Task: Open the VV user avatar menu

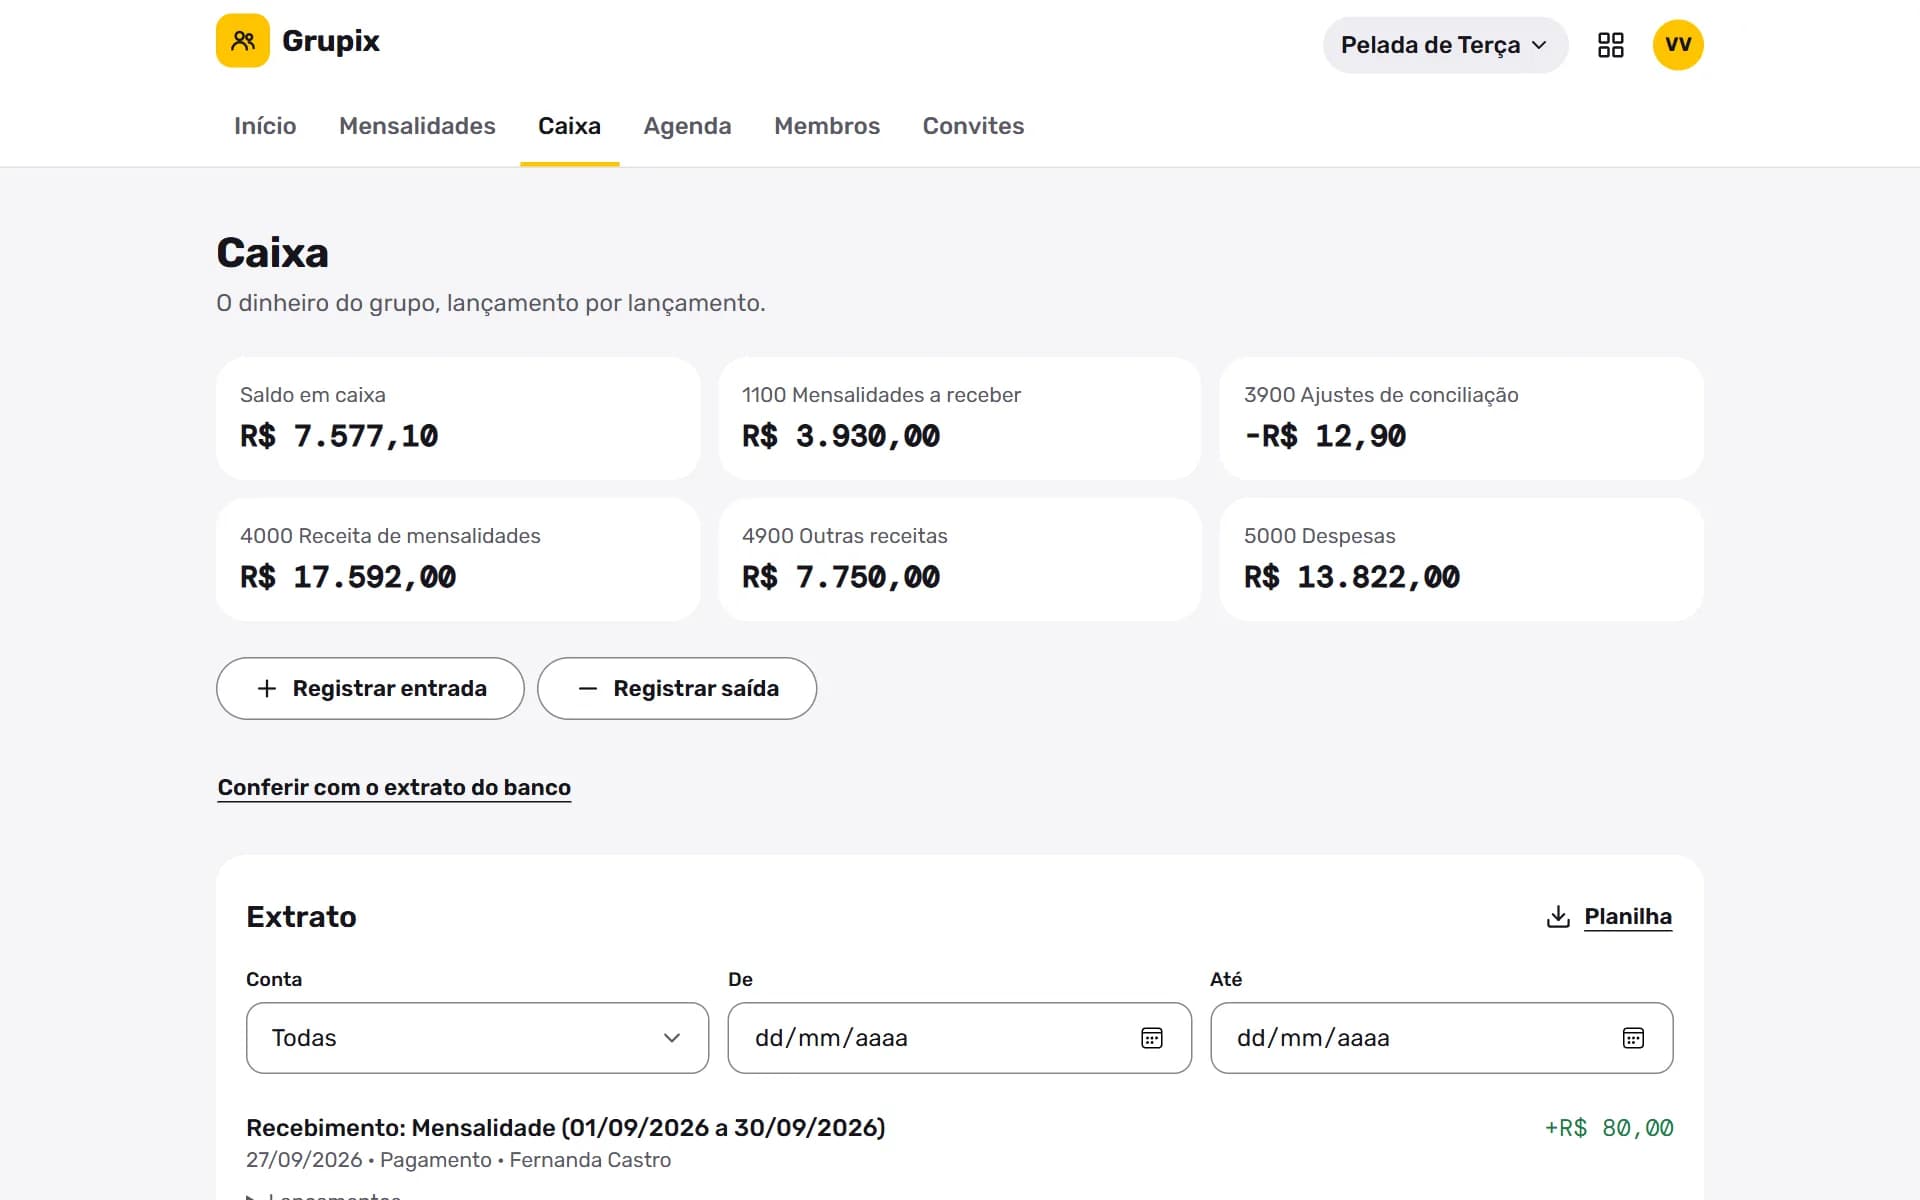Action: coord(1678,45)
